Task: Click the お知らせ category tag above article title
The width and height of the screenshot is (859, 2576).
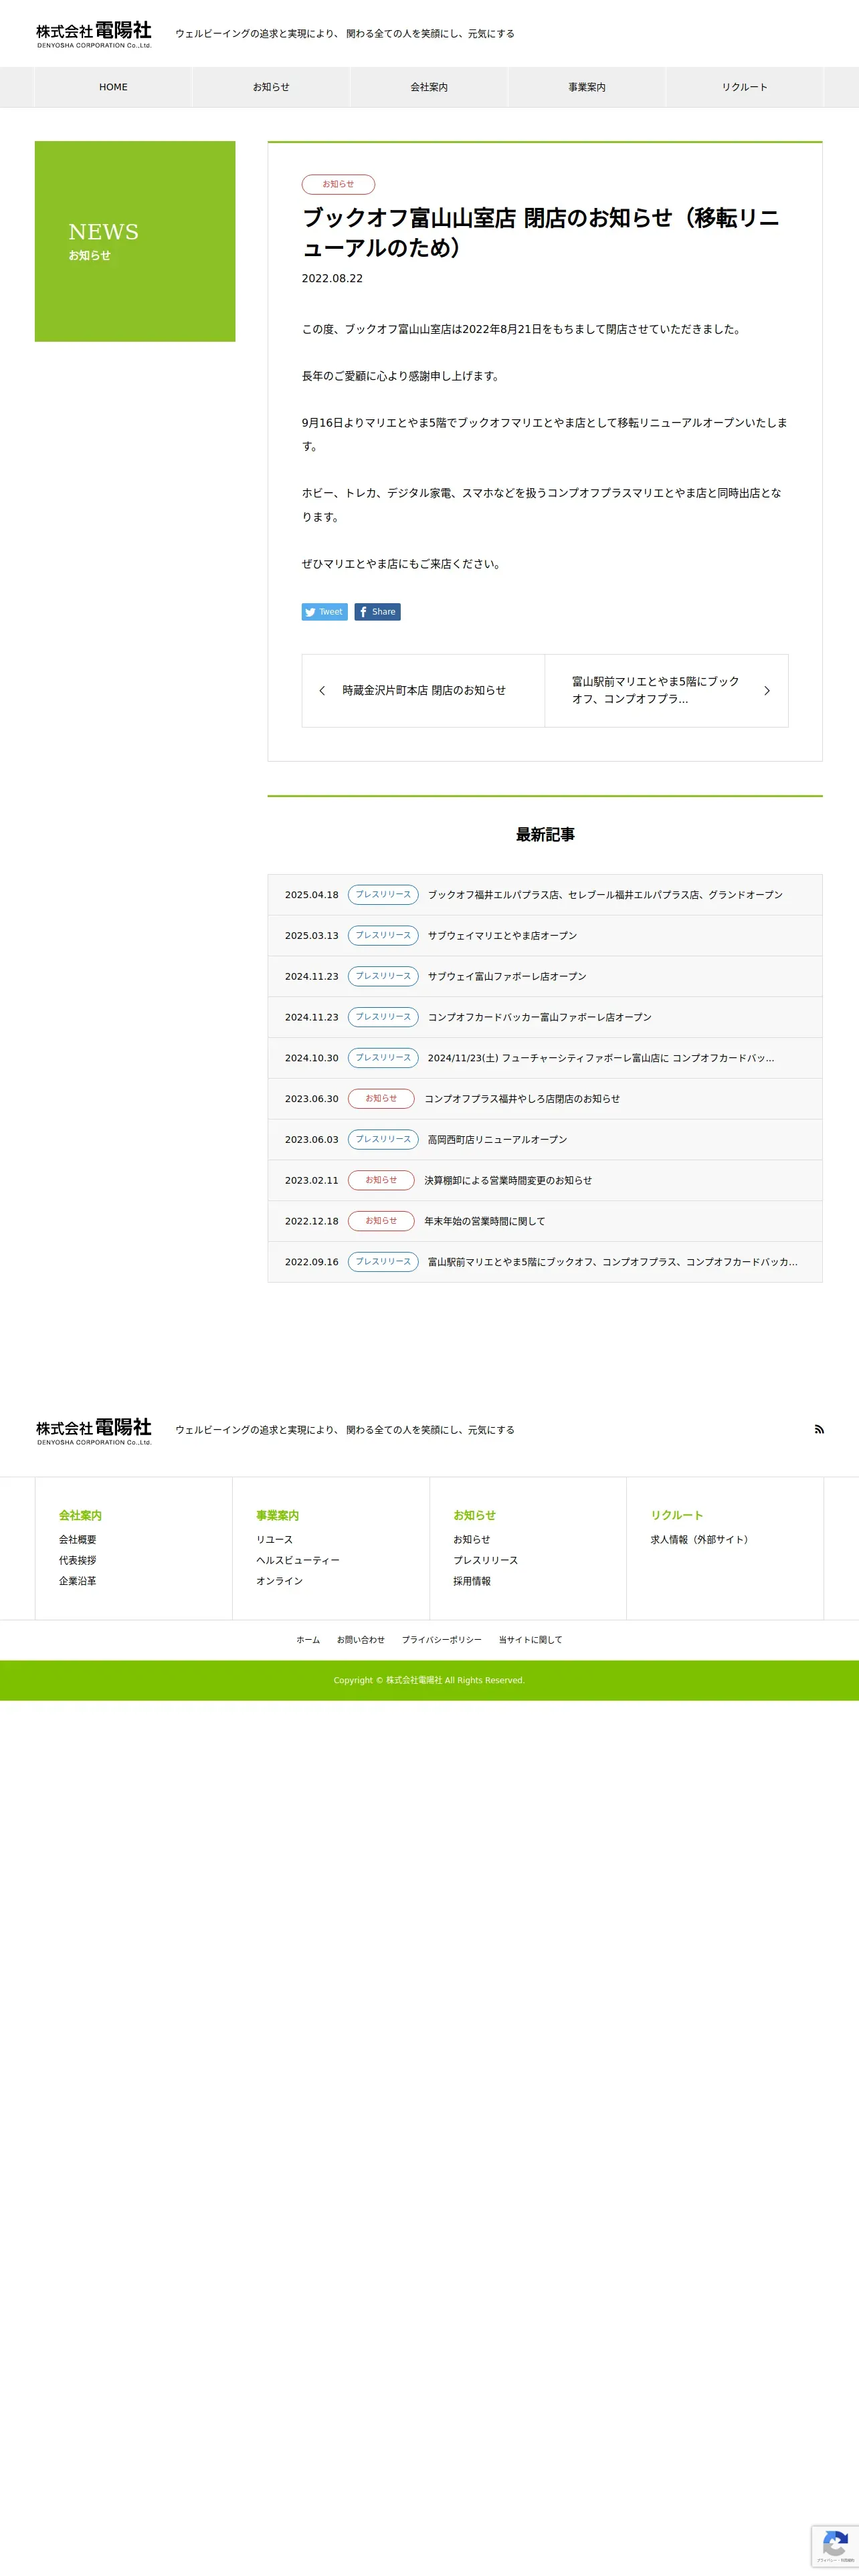Action: point(338,184)
